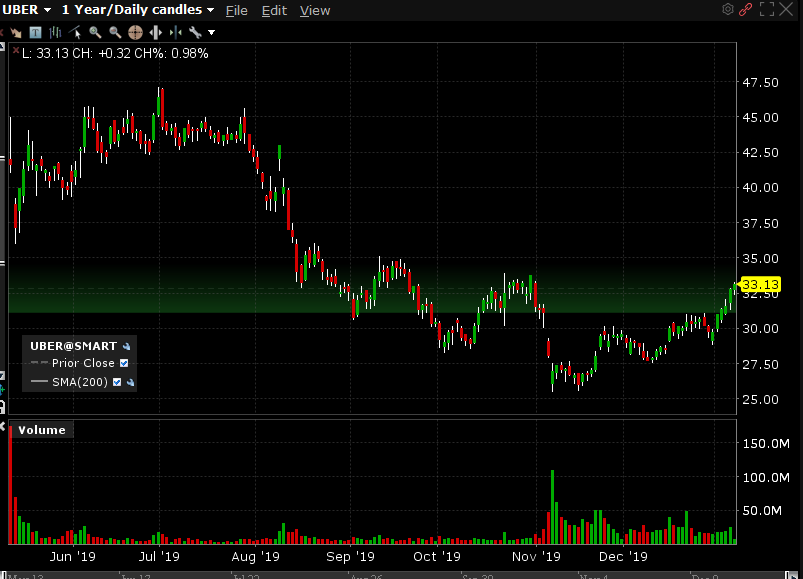Click the chart type bars icon

55,33
